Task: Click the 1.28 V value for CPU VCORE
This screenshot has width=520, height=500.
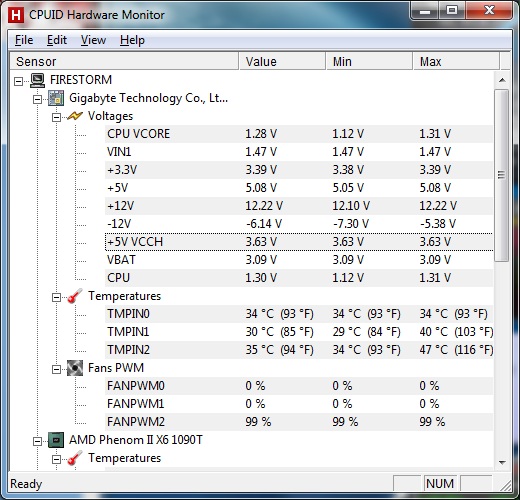Action: tap(261, 134)
